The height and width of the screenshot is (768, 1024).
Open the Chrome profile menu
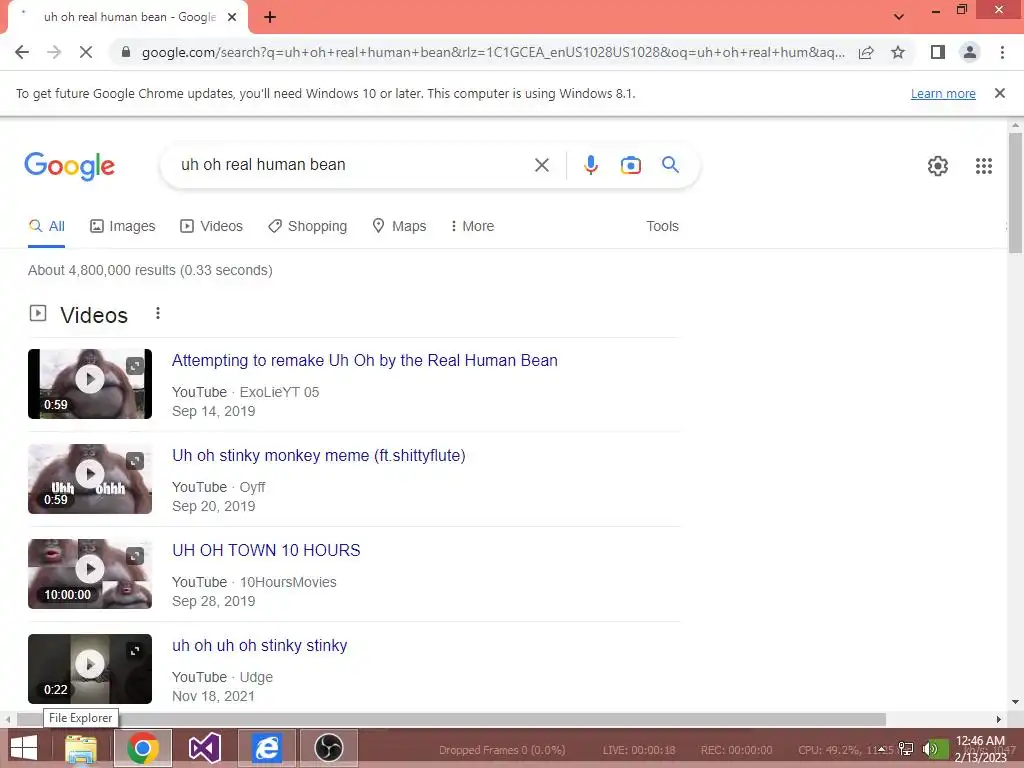pyautogui.click(x=970, y=52)
